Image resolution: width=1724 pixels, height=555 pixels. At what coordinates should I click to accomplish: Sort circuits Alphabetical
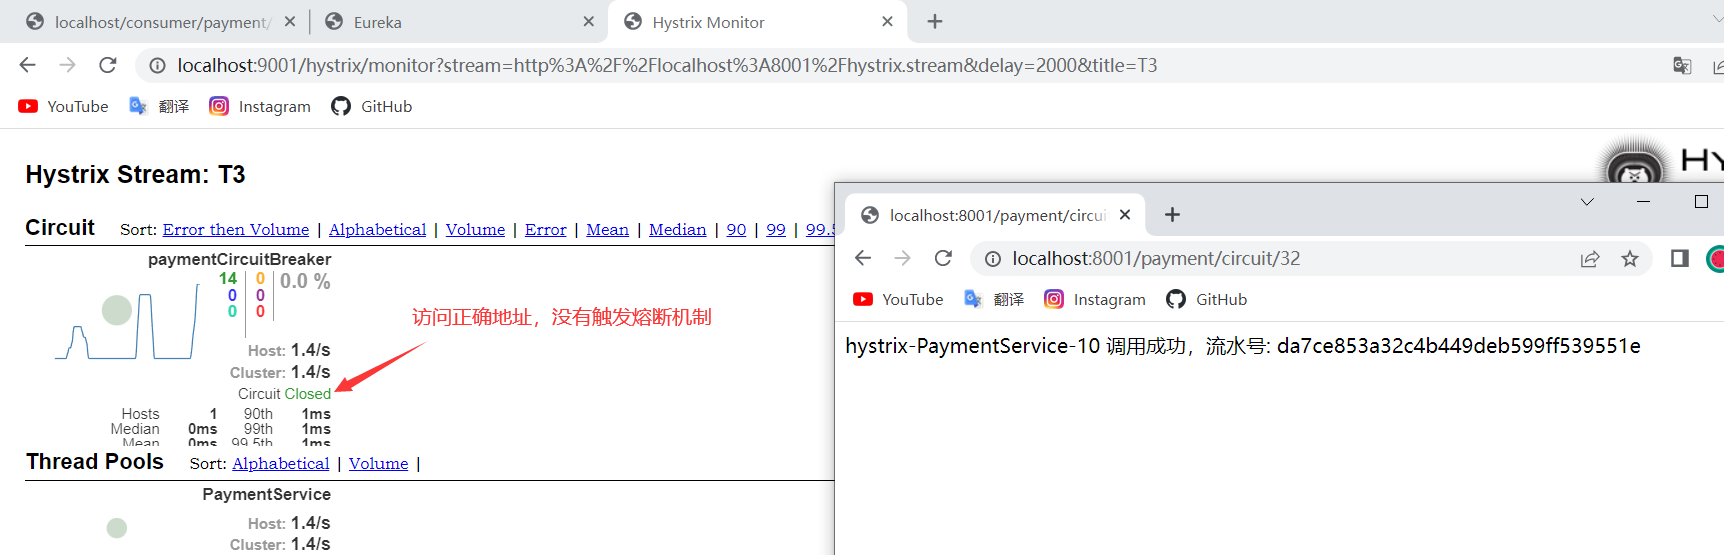tap(377, 230)
